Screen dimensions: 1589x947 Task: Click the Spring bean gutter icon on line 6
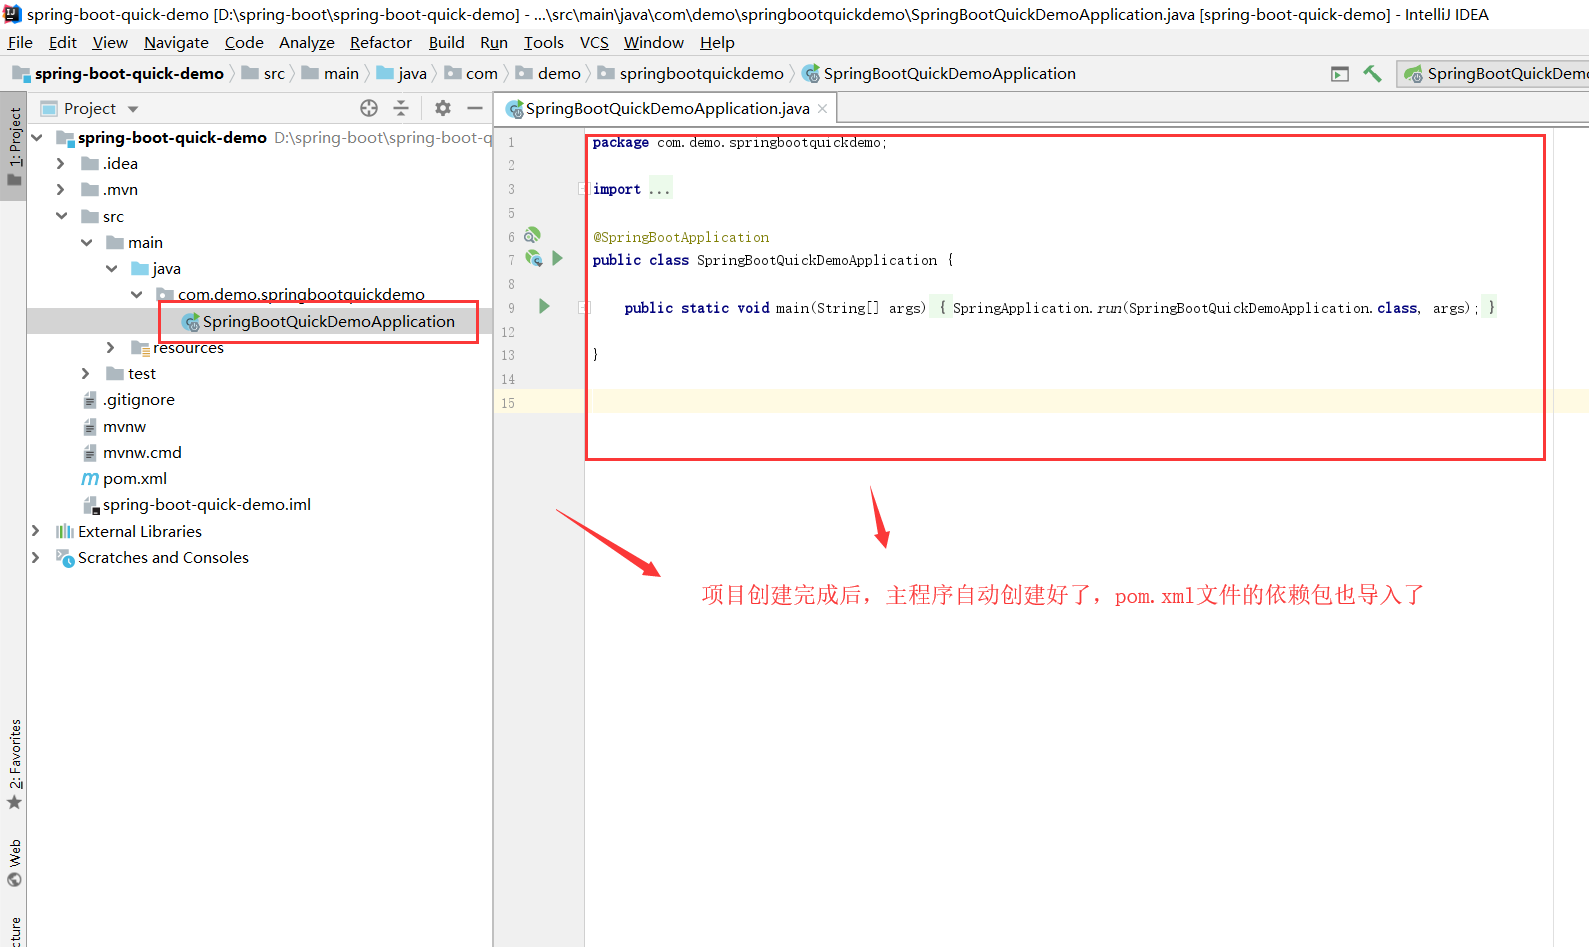coord(533,235)
